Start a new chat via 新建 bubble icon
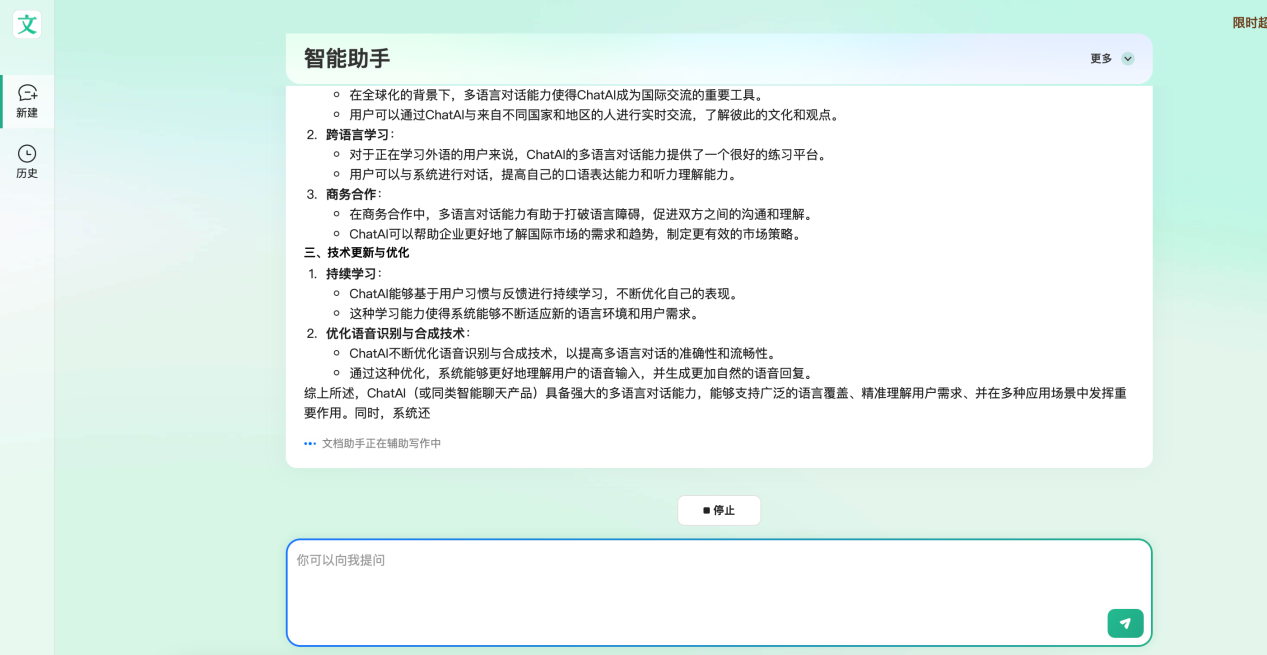The image size is (1267, 655). pyautogui.click(x=27, y=92)
